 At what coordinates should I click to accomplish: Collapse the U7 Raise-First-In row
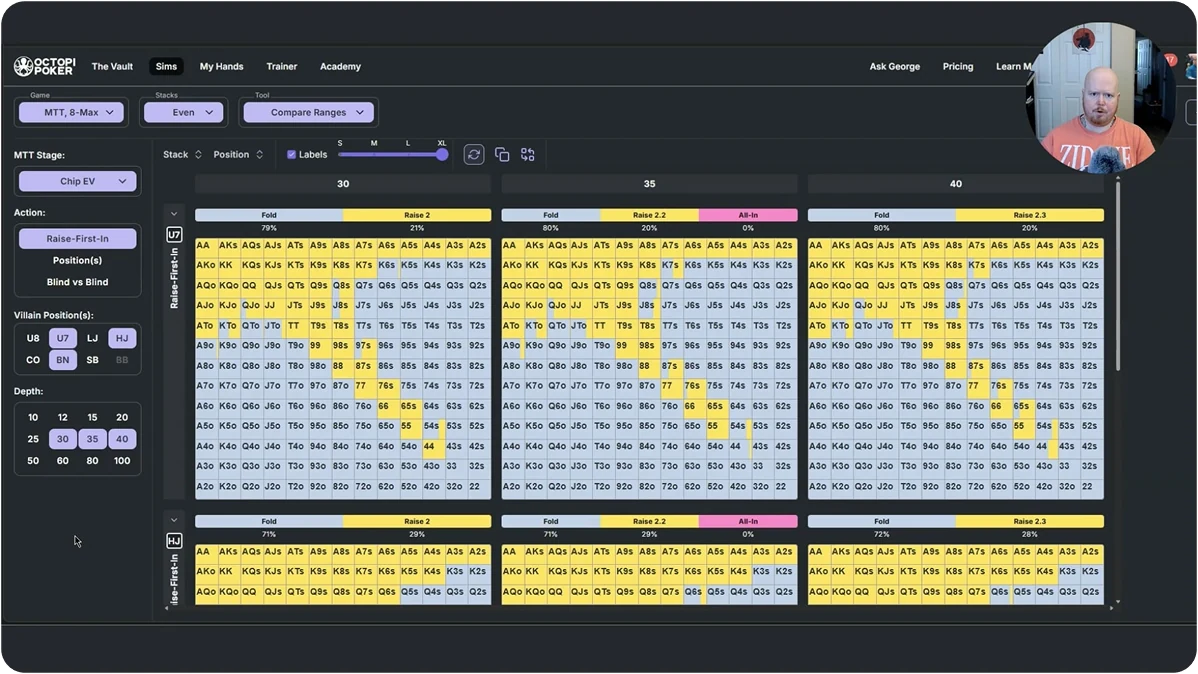pyautogui.click(x=174, y=214)
